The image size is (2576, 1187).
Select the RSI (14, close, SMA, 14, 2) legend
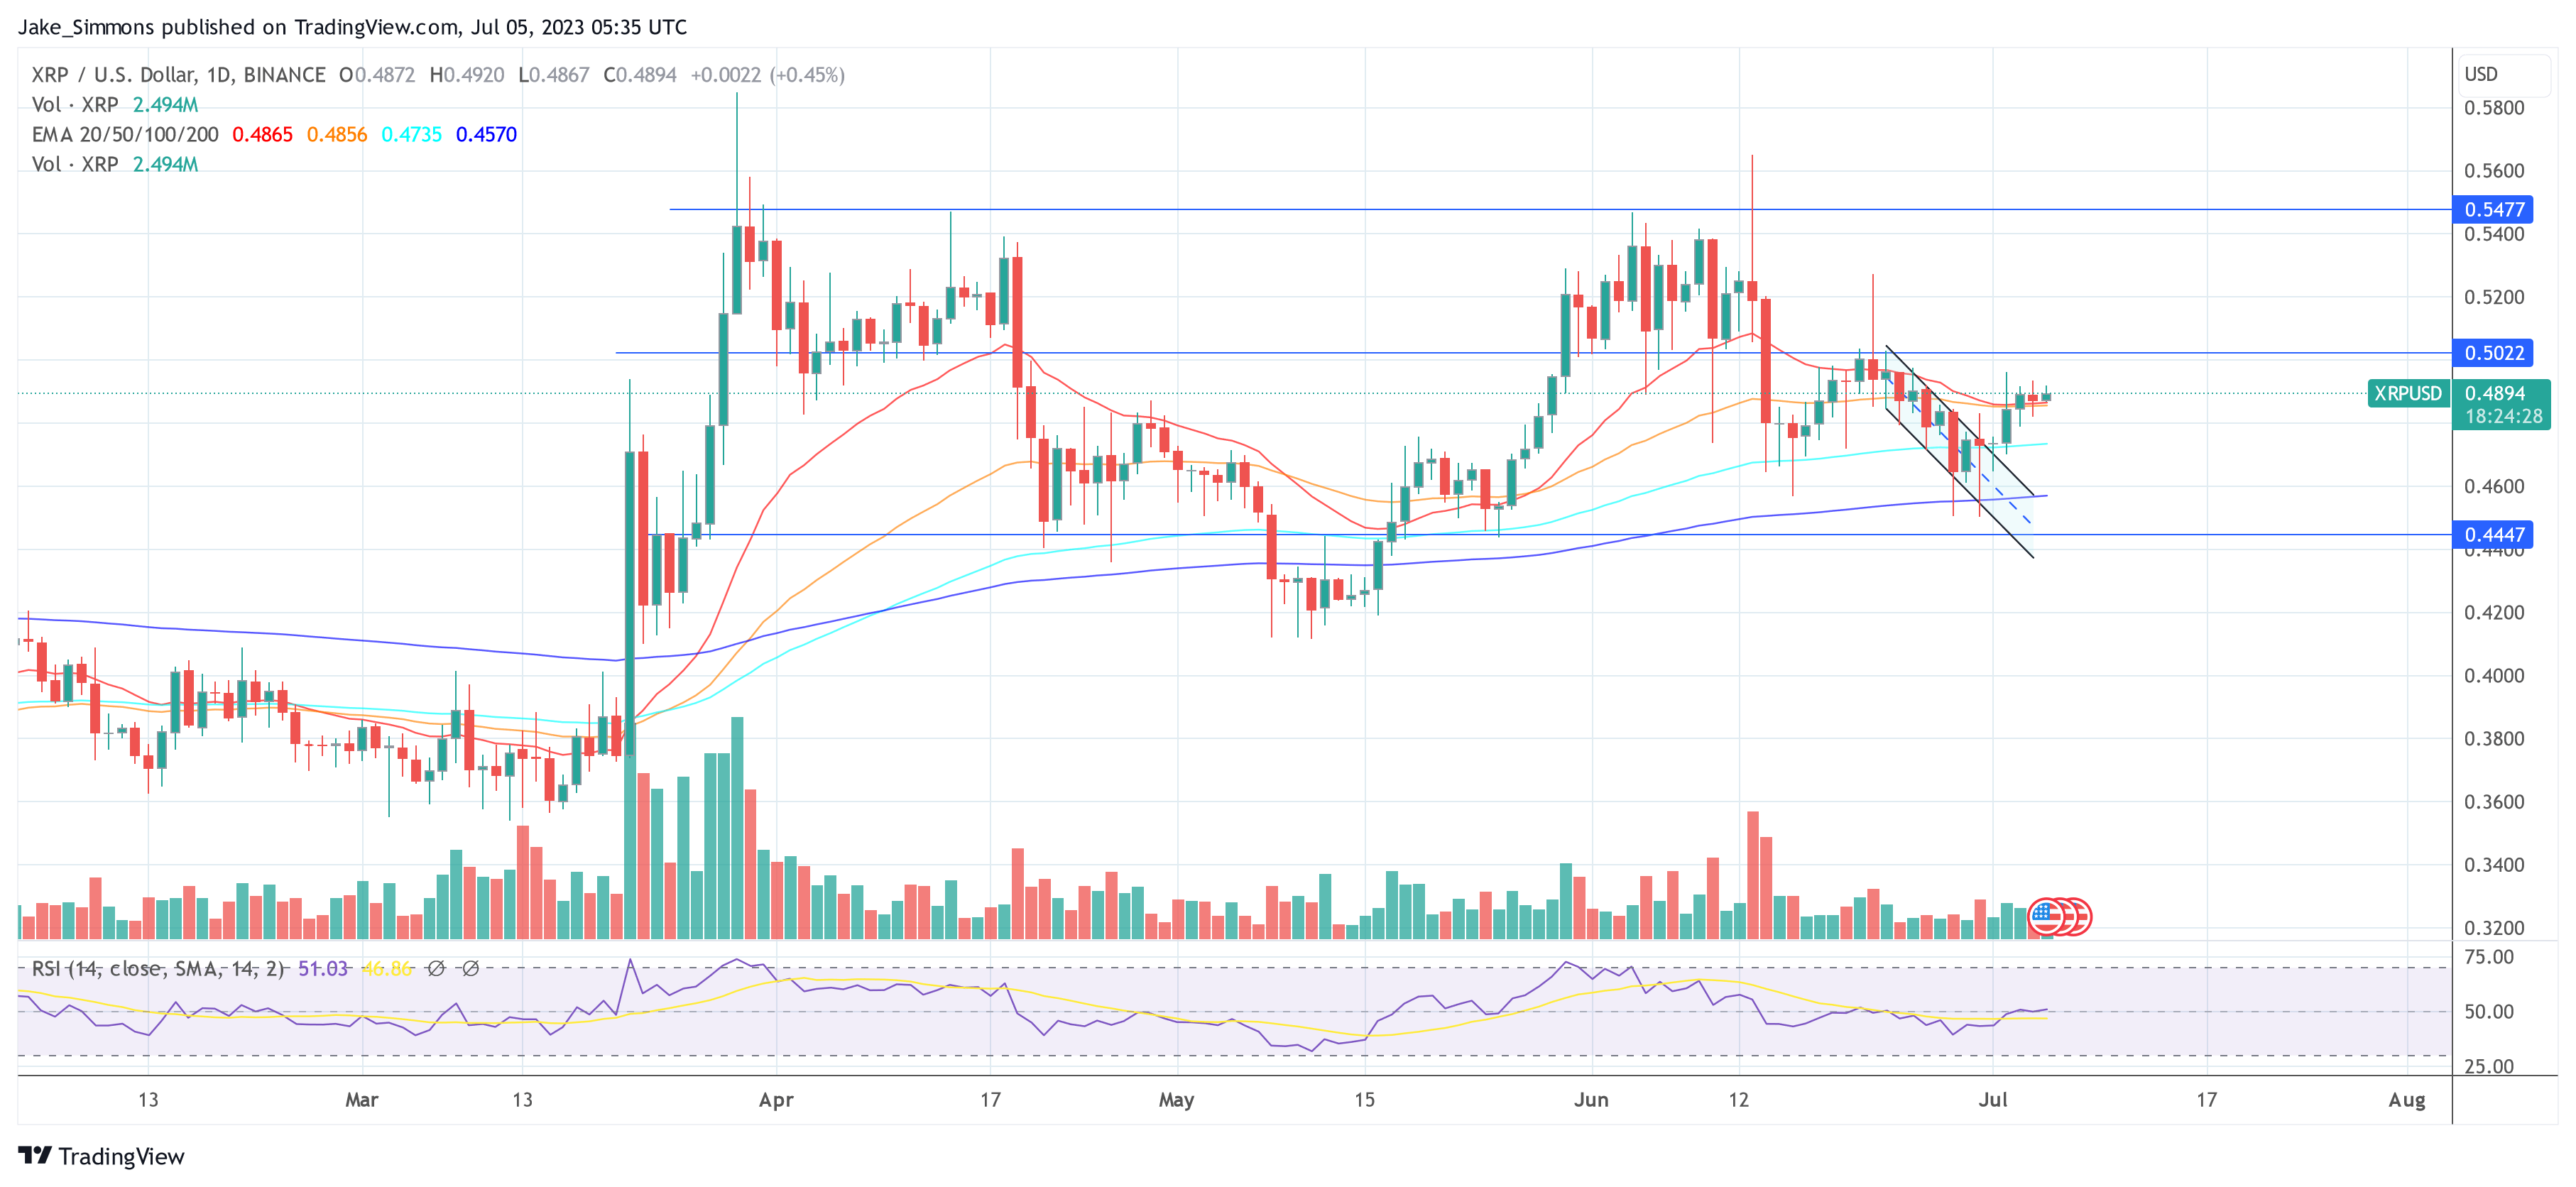point(158,968)
